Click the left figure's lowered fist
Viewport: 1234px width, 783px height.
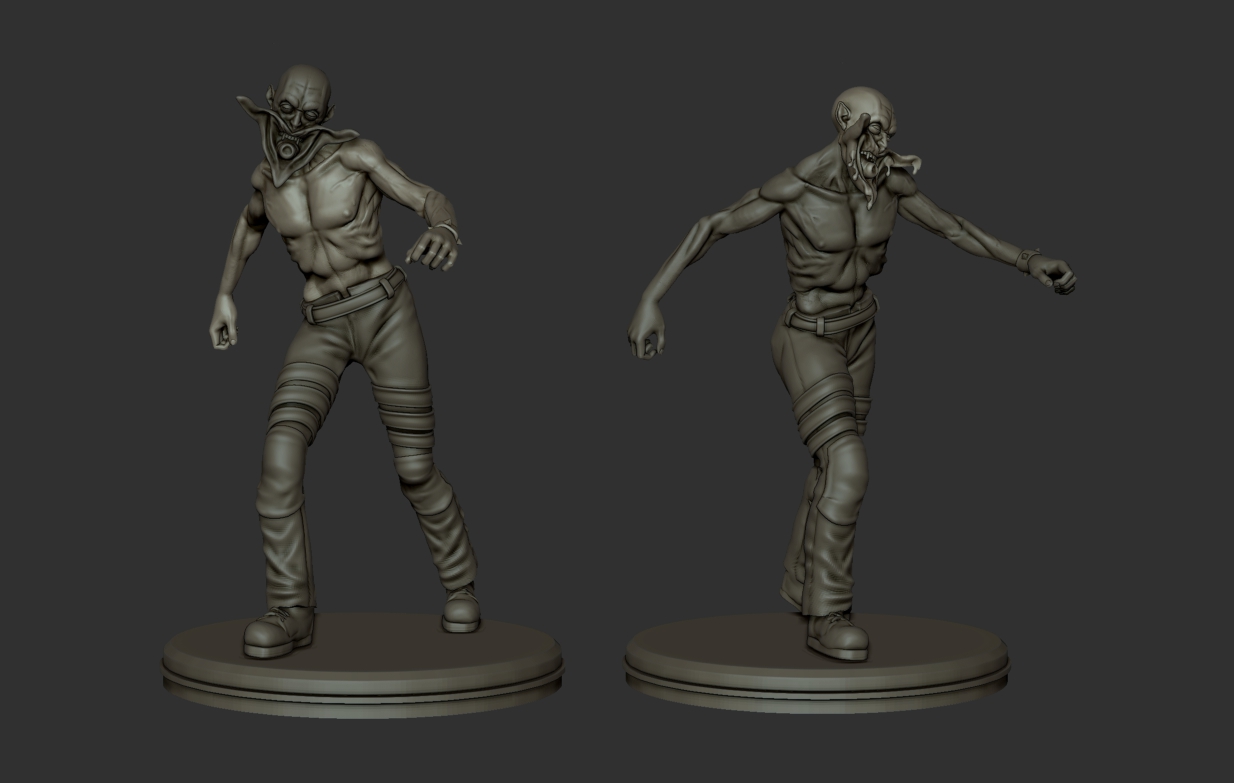223,329
